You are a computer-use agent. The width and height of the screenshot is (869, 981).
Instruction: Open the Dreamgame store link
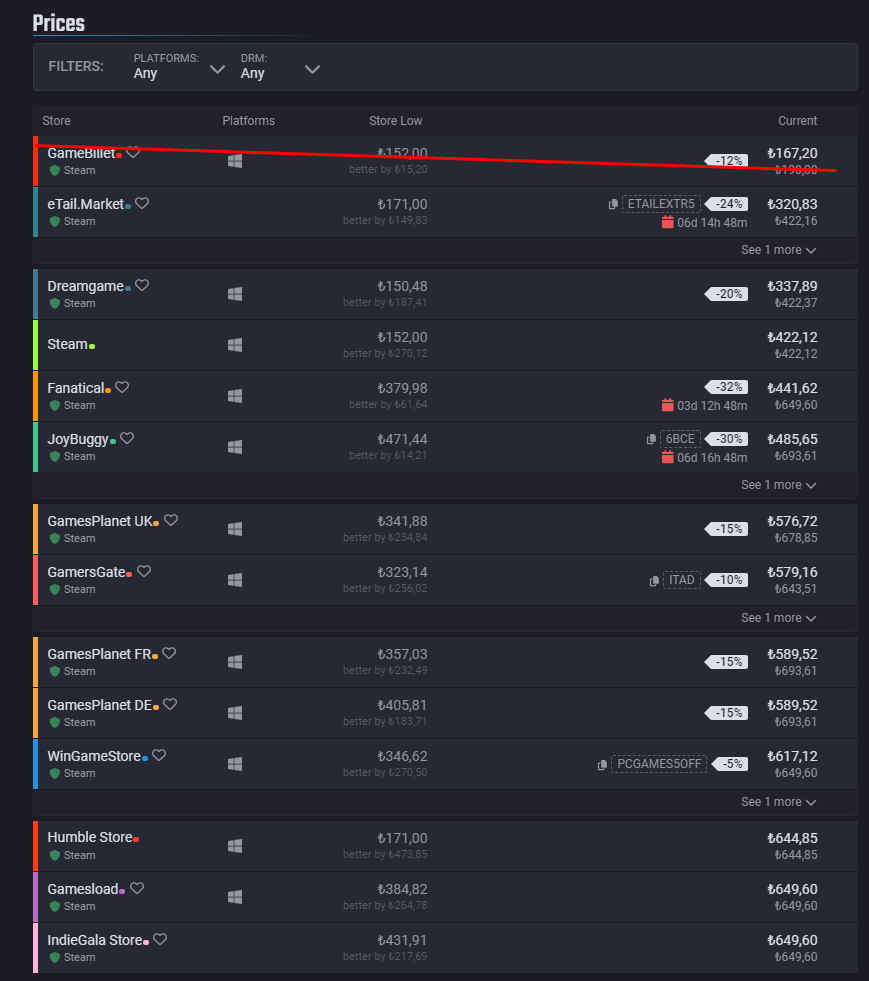85,286
